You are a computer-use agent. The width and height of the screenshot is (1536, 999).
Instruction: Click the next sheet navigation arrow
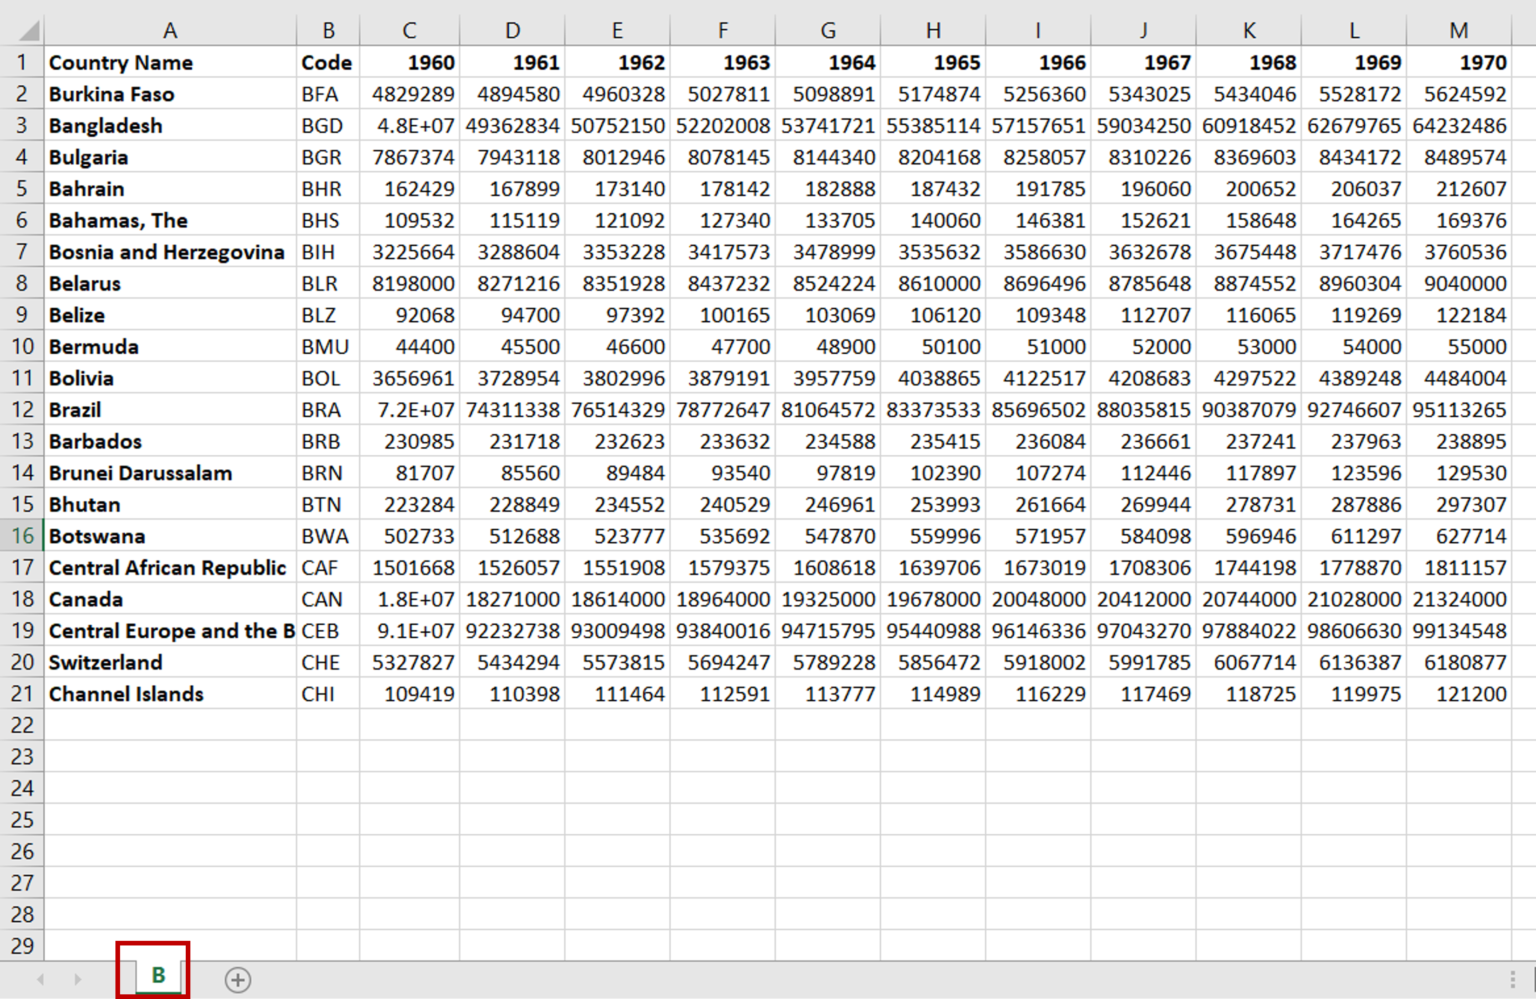(77, 980)
